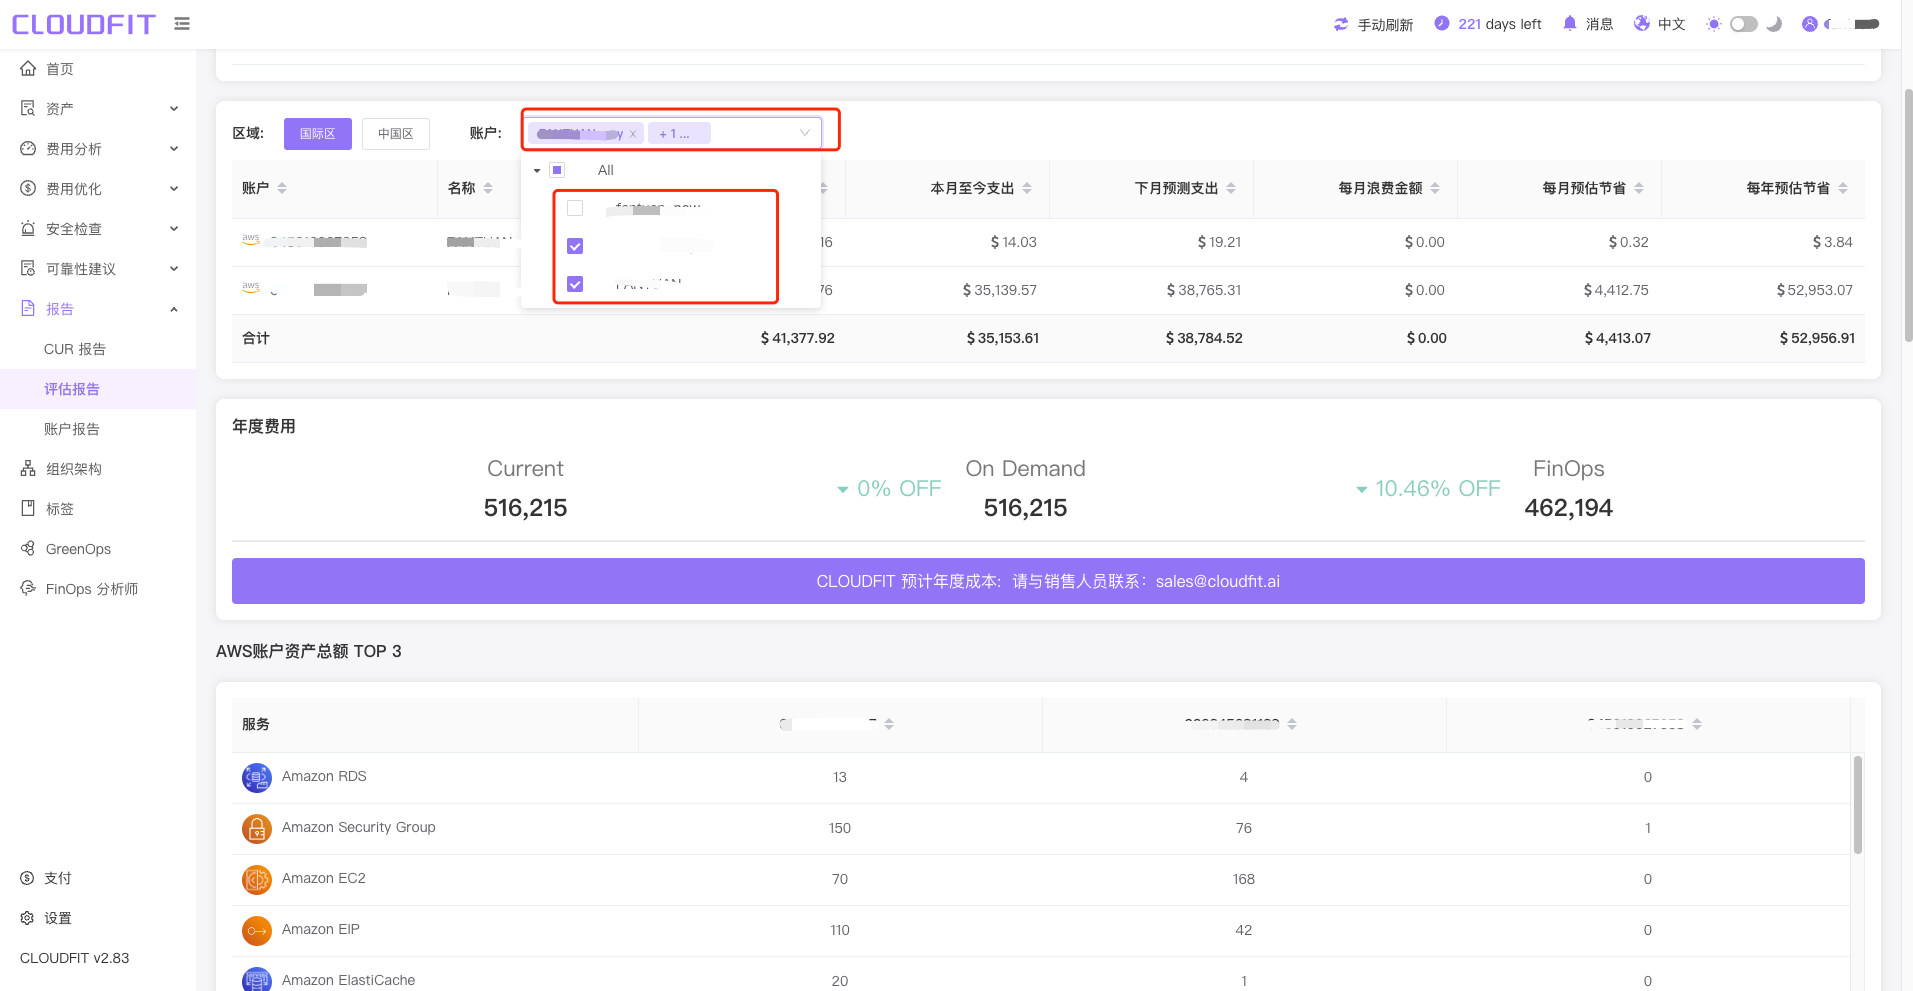The width and height of the screenshot is (1913, 991).
Task: Click the 10.46% OFF FinOps label
Action: [x=1428, y=488]
